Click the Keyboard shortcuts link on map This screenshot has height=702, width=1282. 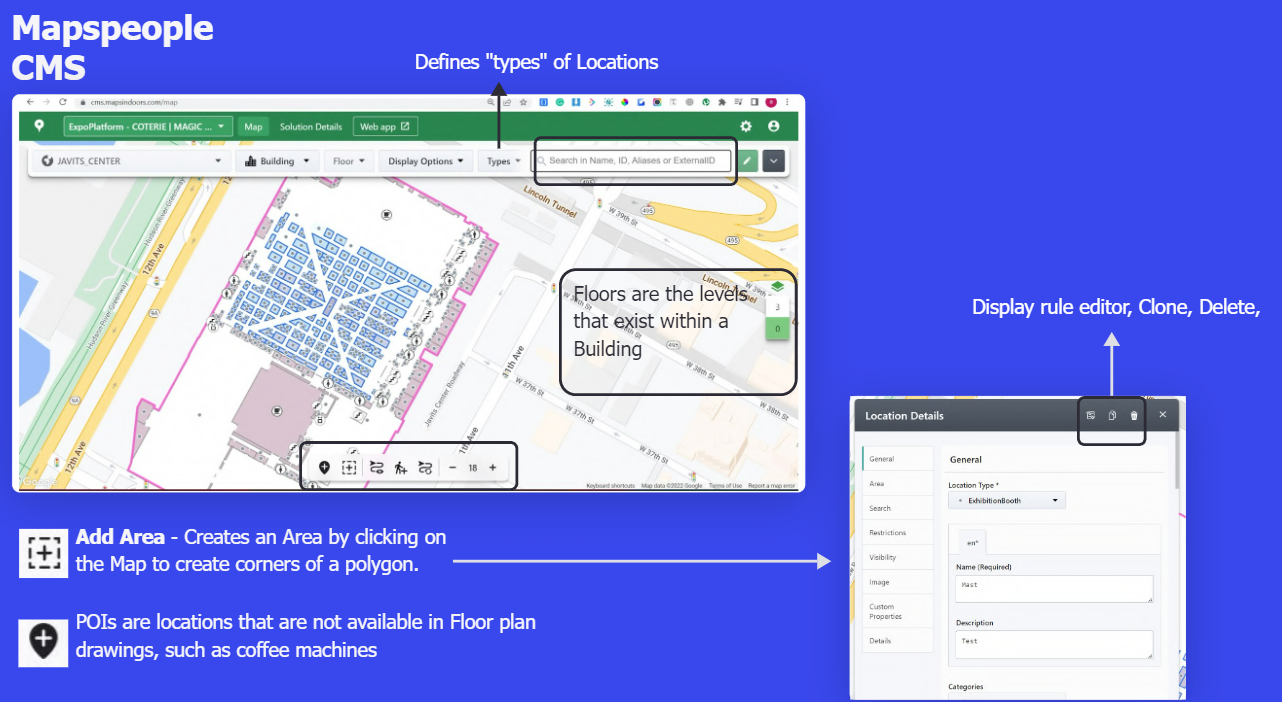[x=611, y=486]
